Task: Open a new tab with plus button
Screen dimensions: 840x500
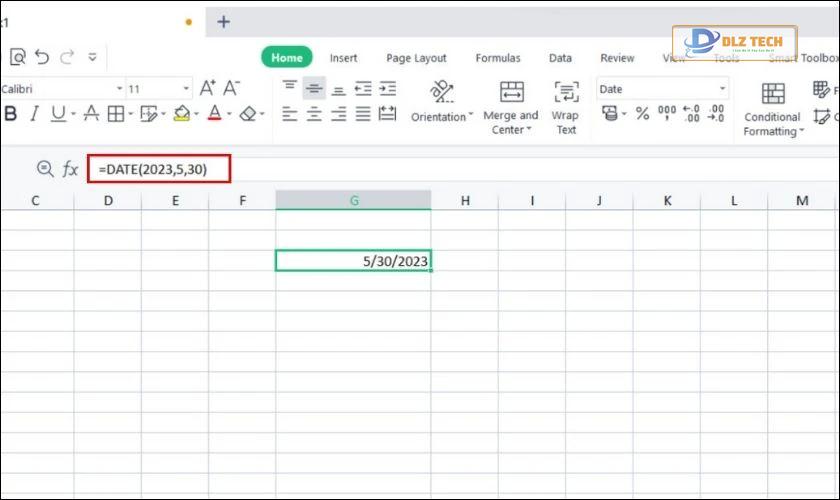Action: point(223,22)
